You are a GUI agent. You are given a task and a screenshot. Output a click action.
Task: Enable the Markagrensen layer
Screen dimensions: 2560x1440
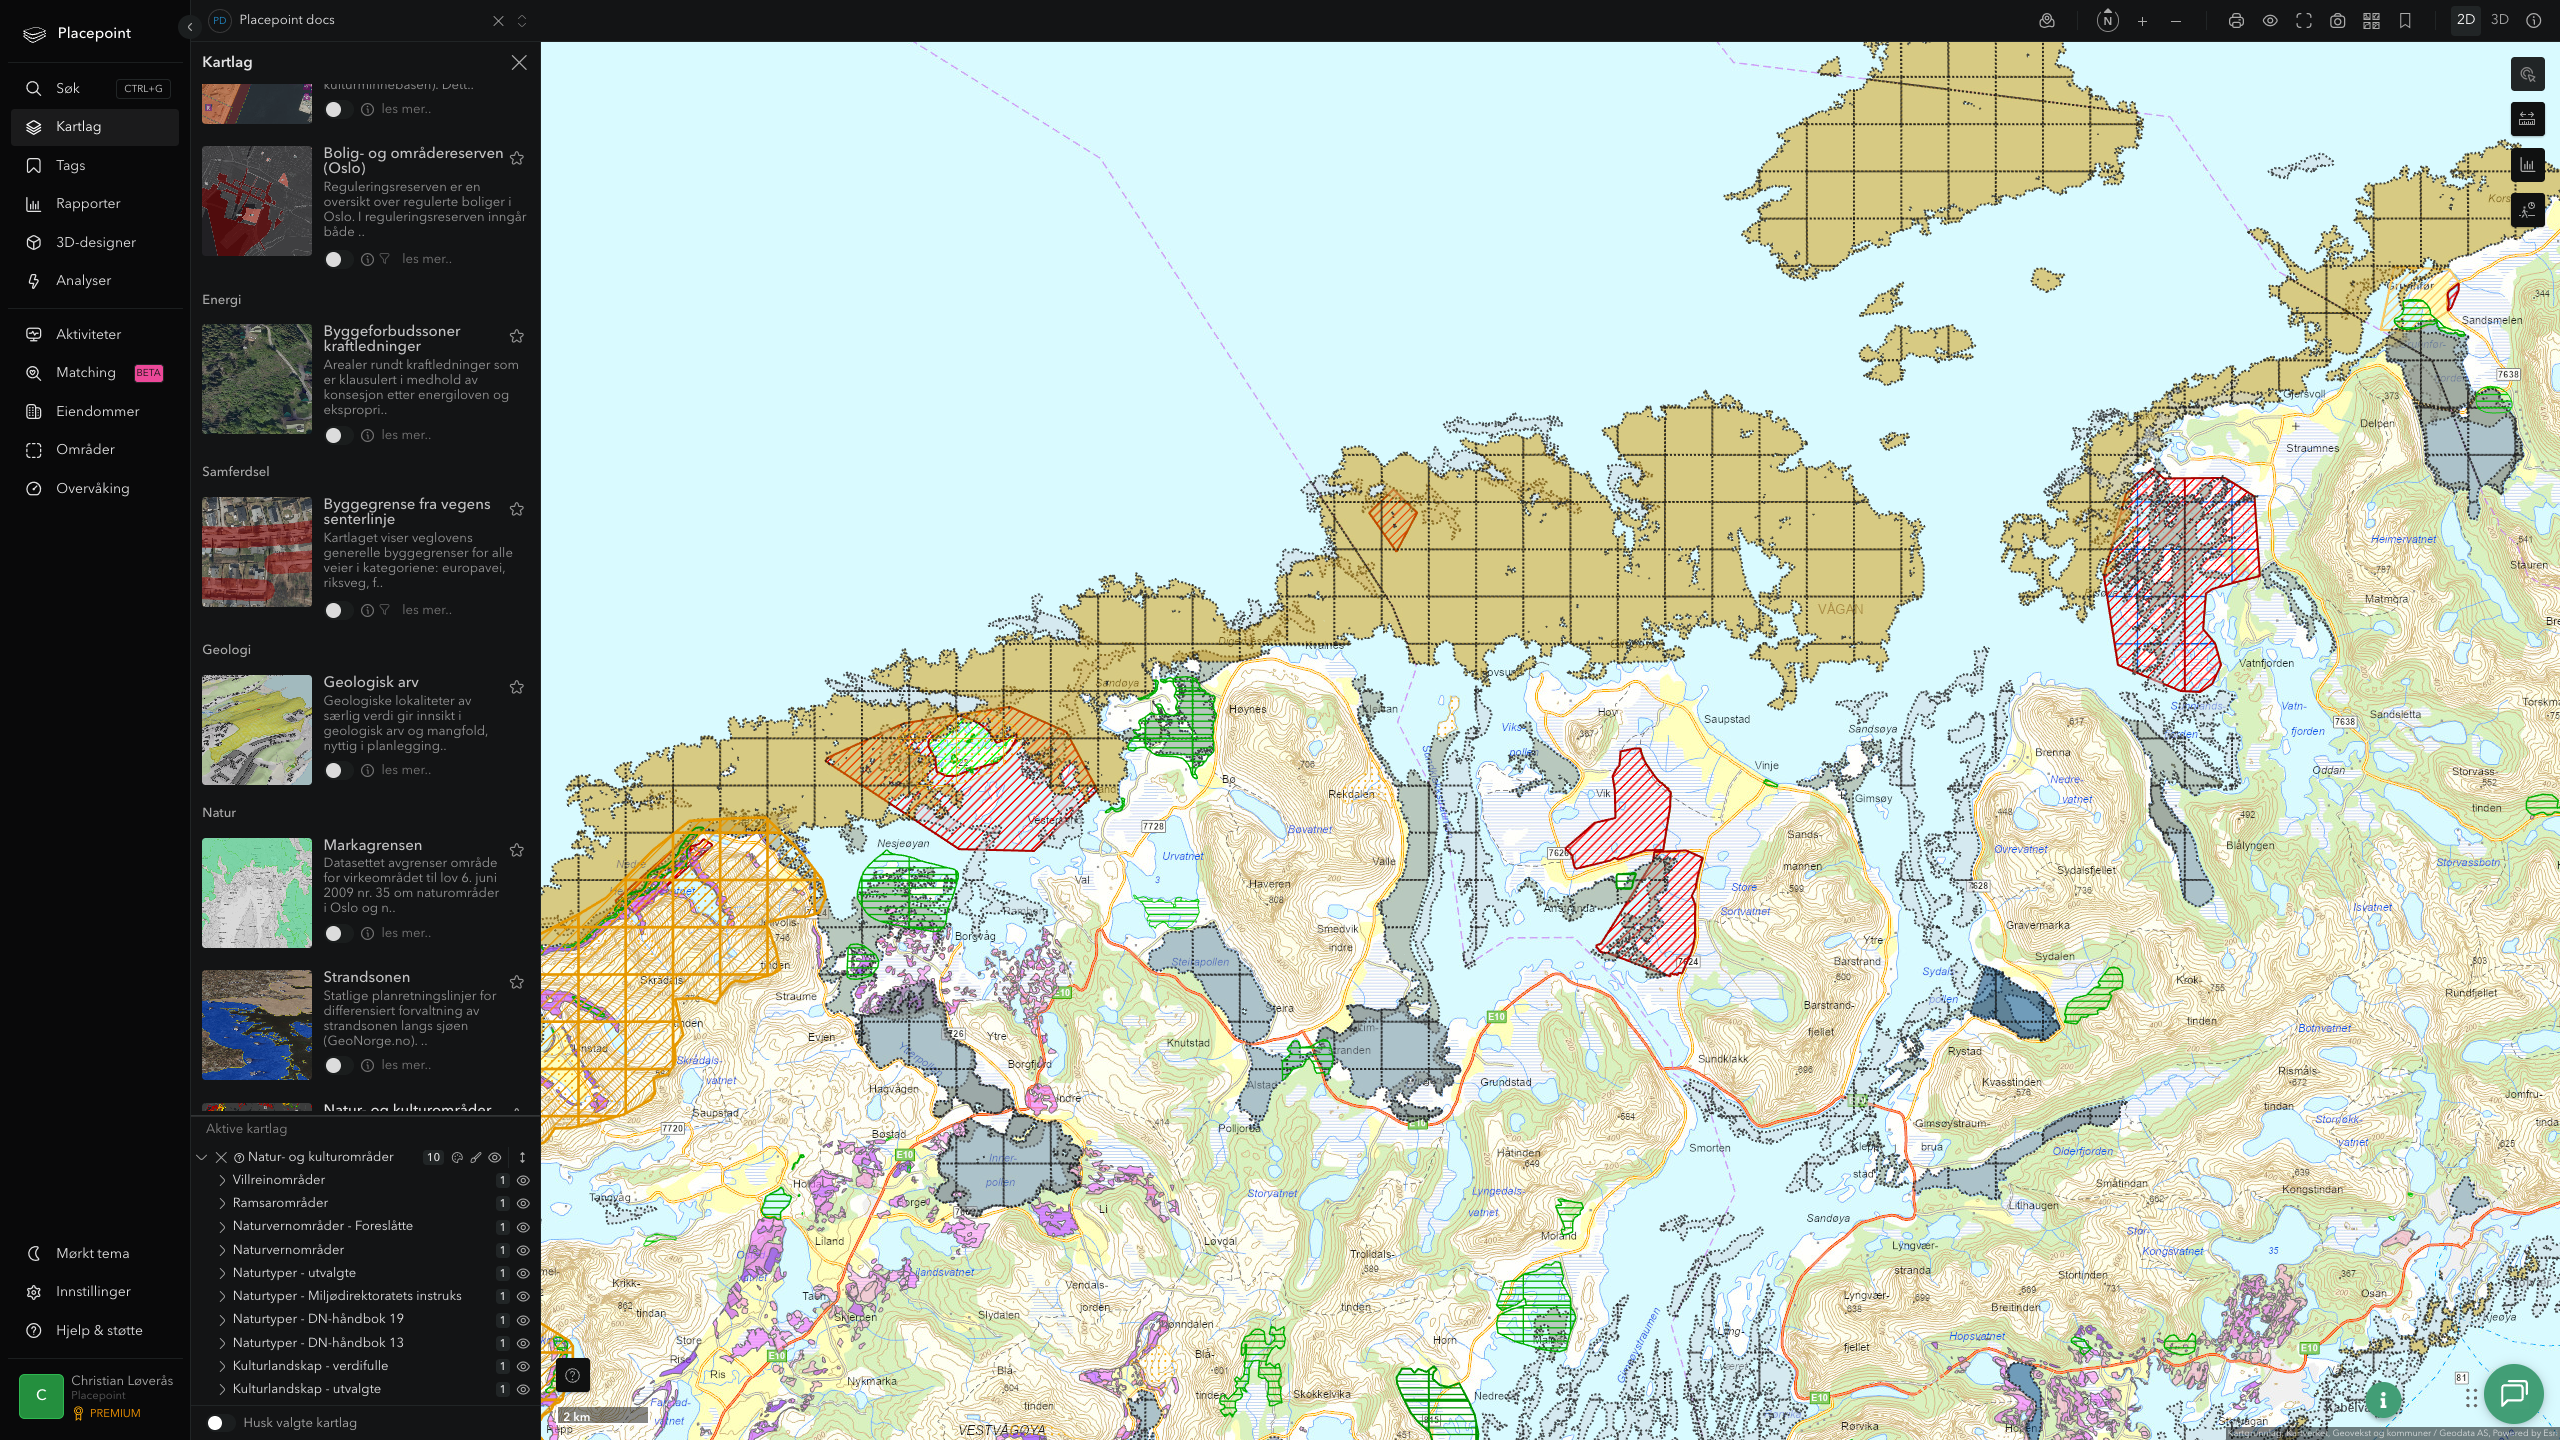pyautogui.click(x=338, y=934)
